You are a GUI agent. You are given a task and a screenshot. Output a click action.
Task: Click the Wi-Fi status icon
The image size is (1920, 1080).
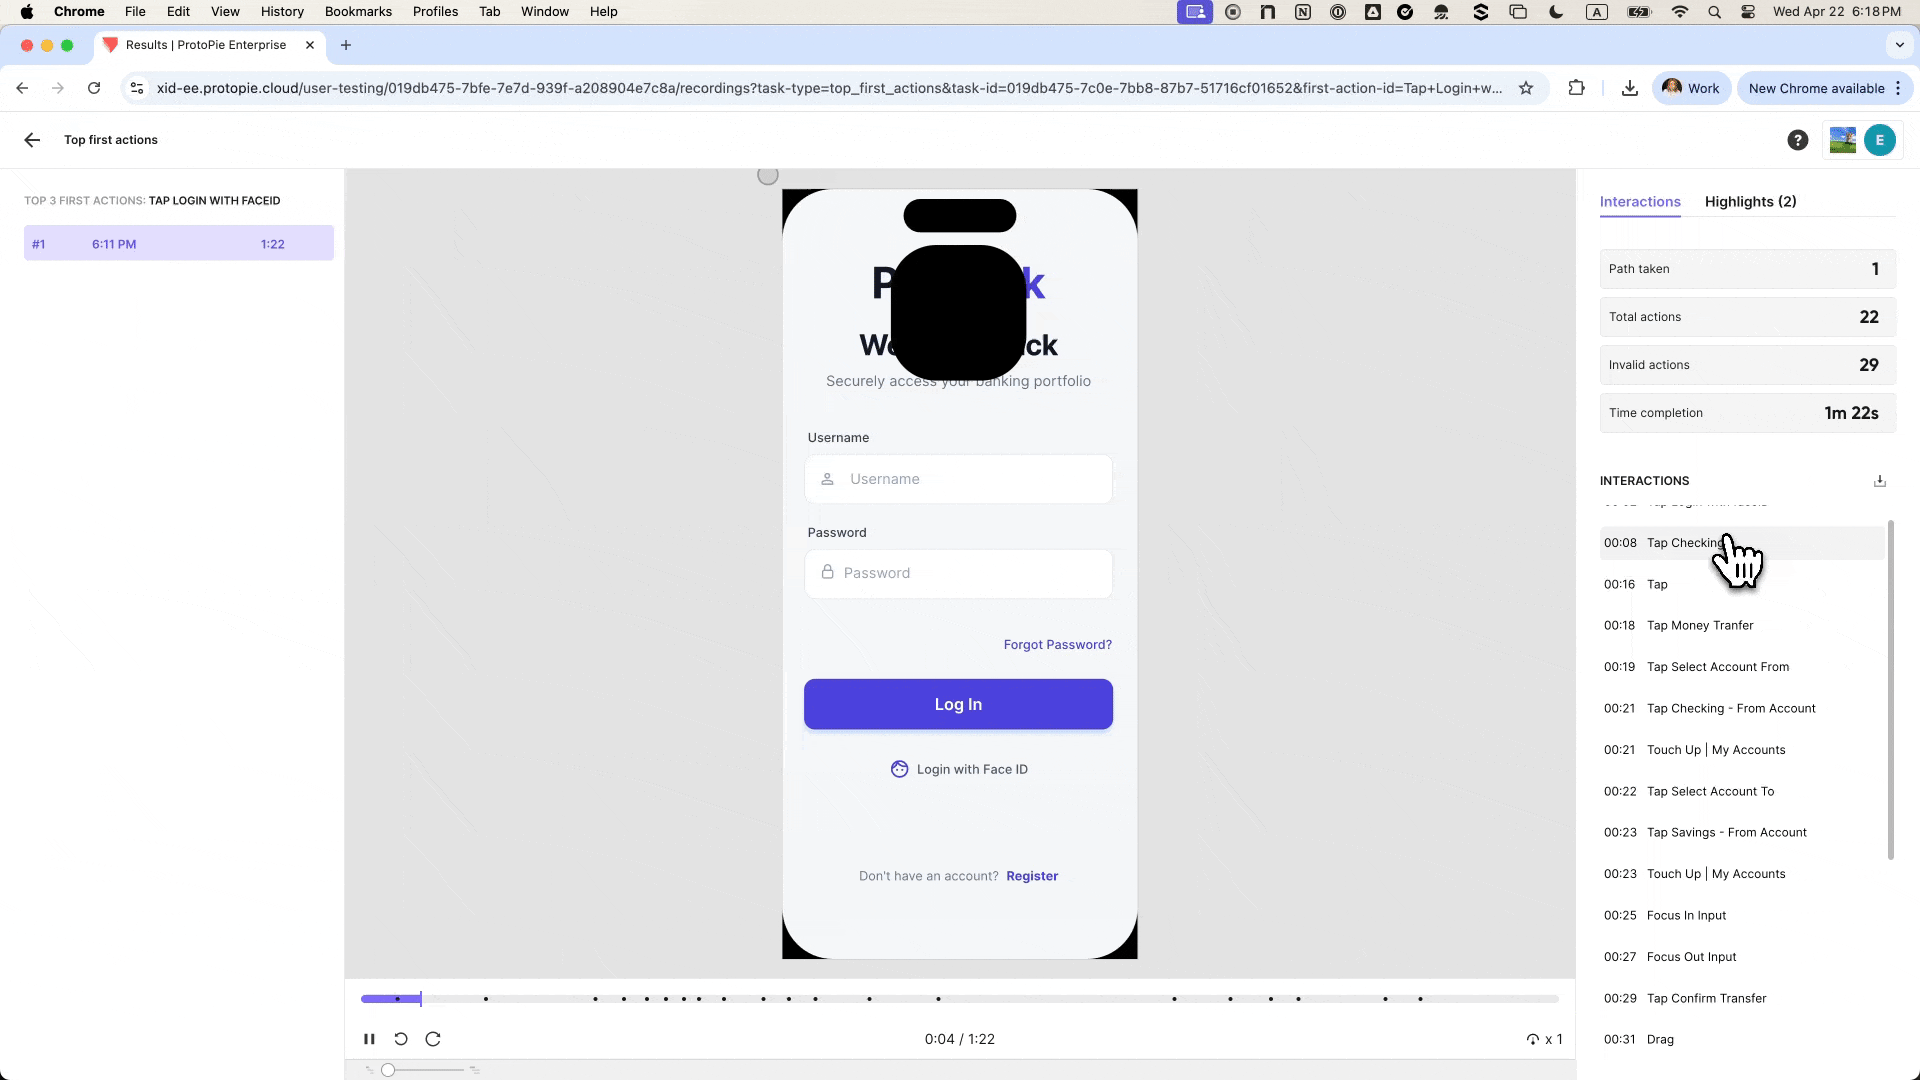1680,12
